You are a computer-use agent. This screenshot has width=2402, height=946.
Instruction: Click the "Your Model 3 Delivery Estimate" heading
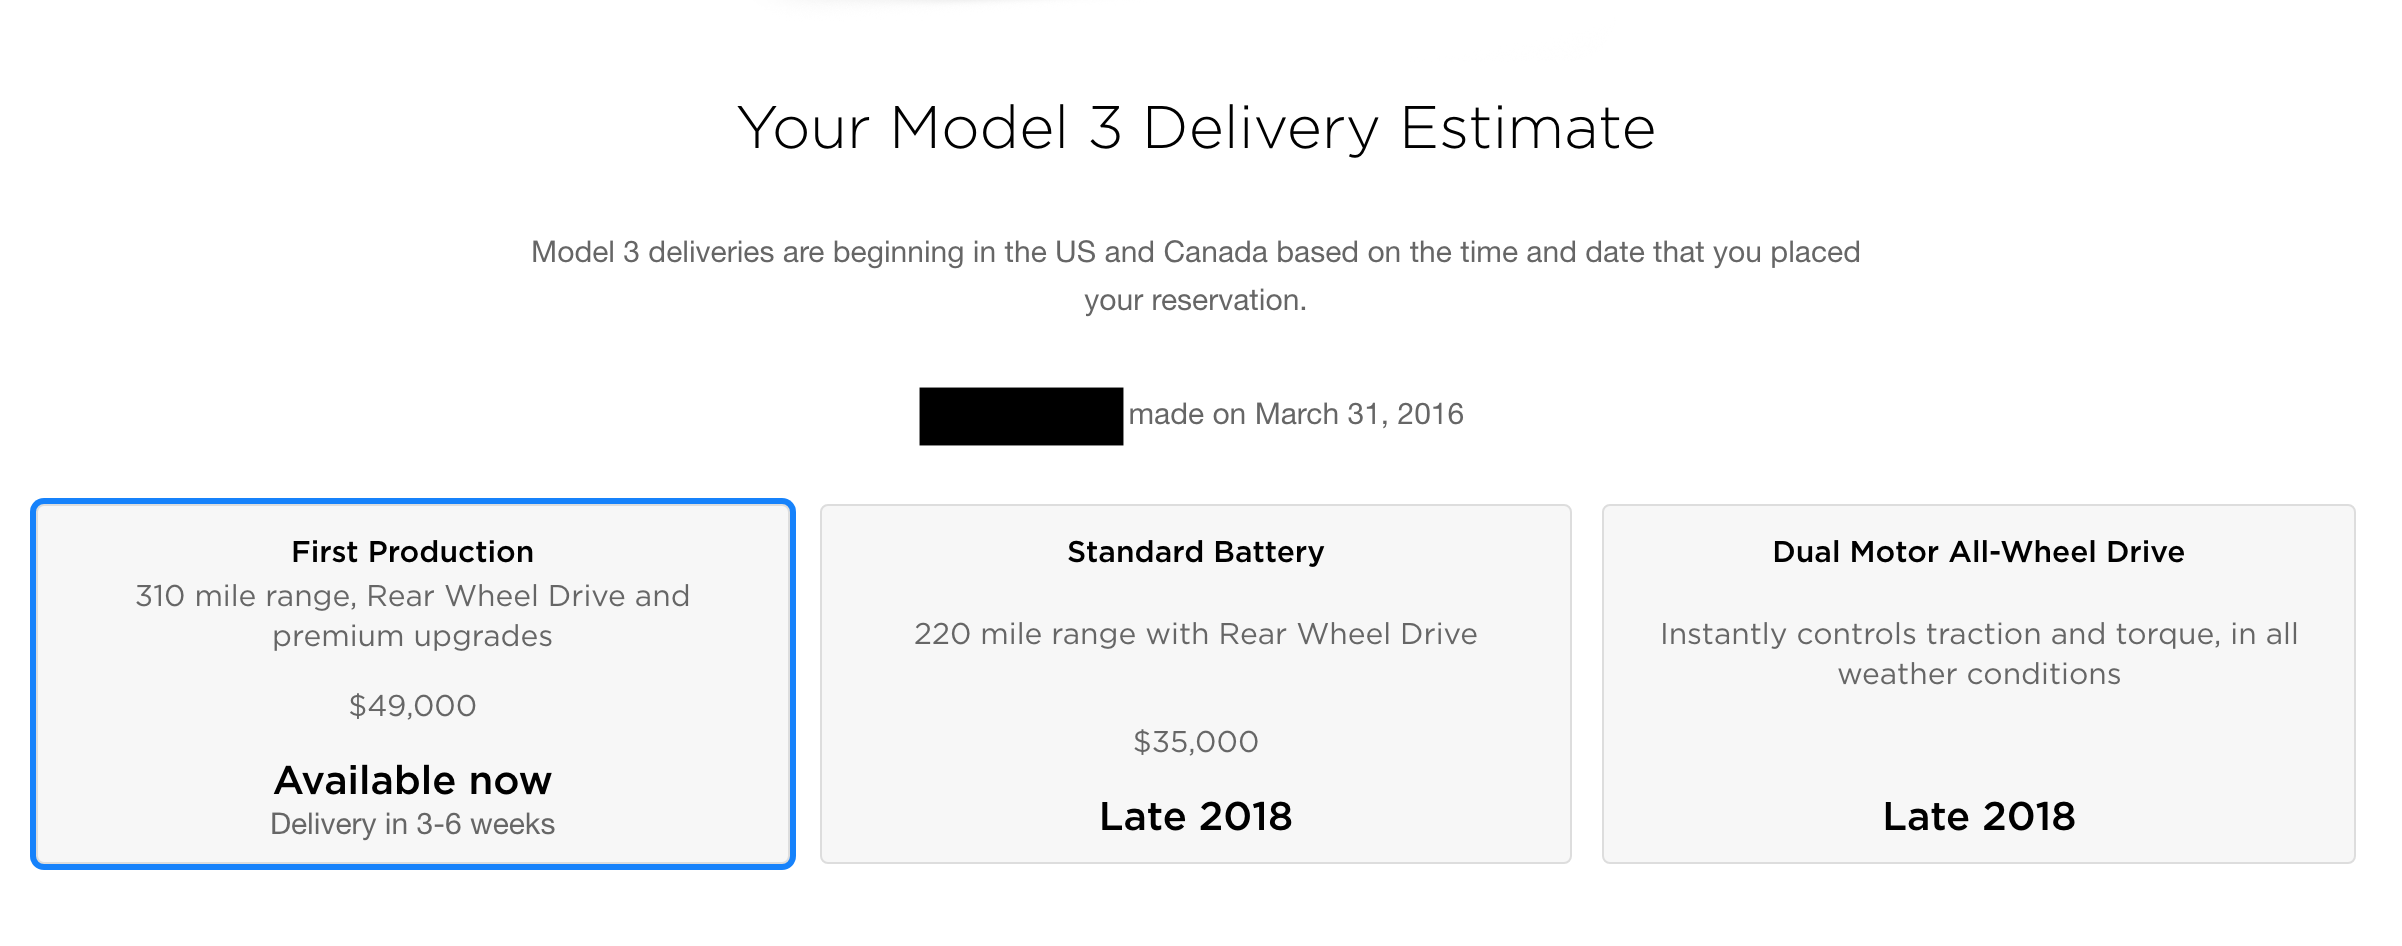pos(1196,128)
